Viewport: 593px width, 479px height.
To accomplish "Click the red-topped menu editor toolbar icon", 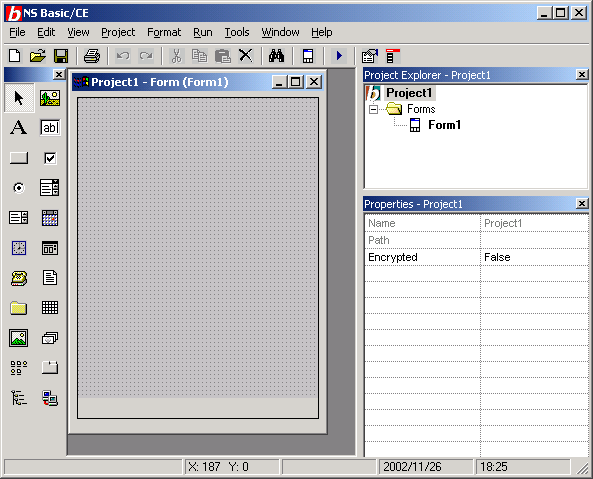I will [393, 56].
